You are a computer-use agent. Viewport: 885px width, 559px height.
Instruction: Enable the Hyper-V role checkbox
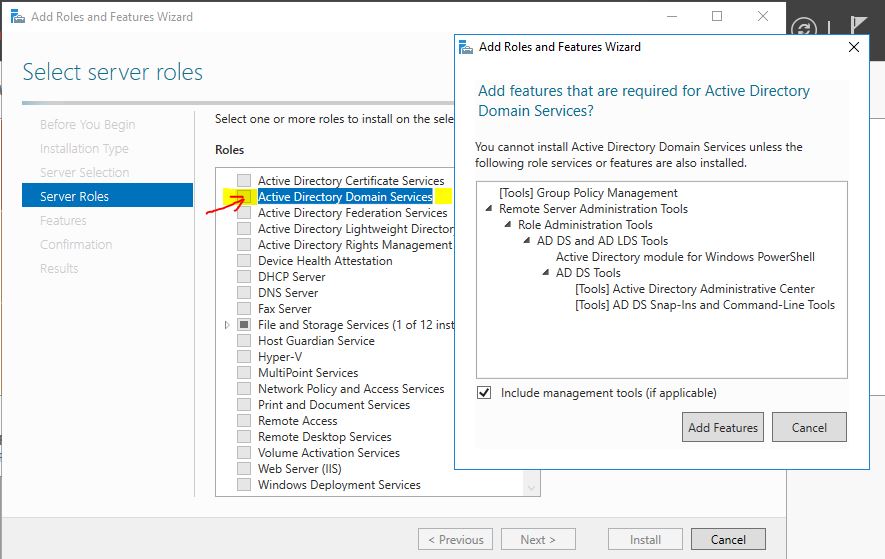coord(244,357)
